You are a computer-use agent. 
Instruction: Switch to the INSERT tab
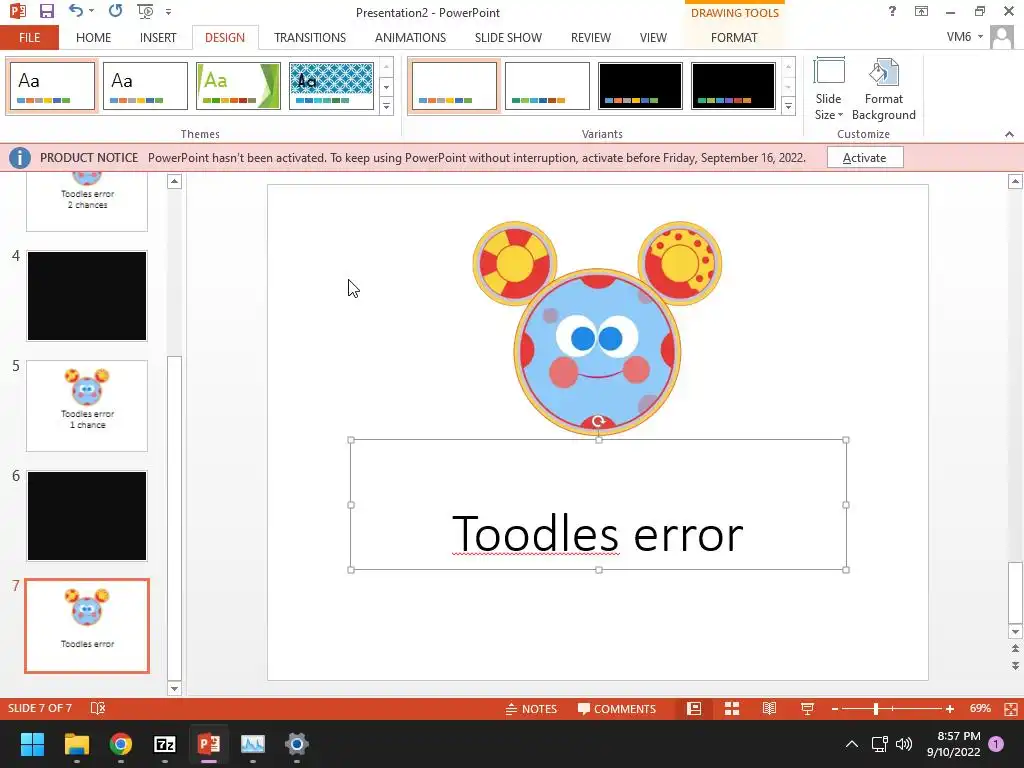coord(158,37)
